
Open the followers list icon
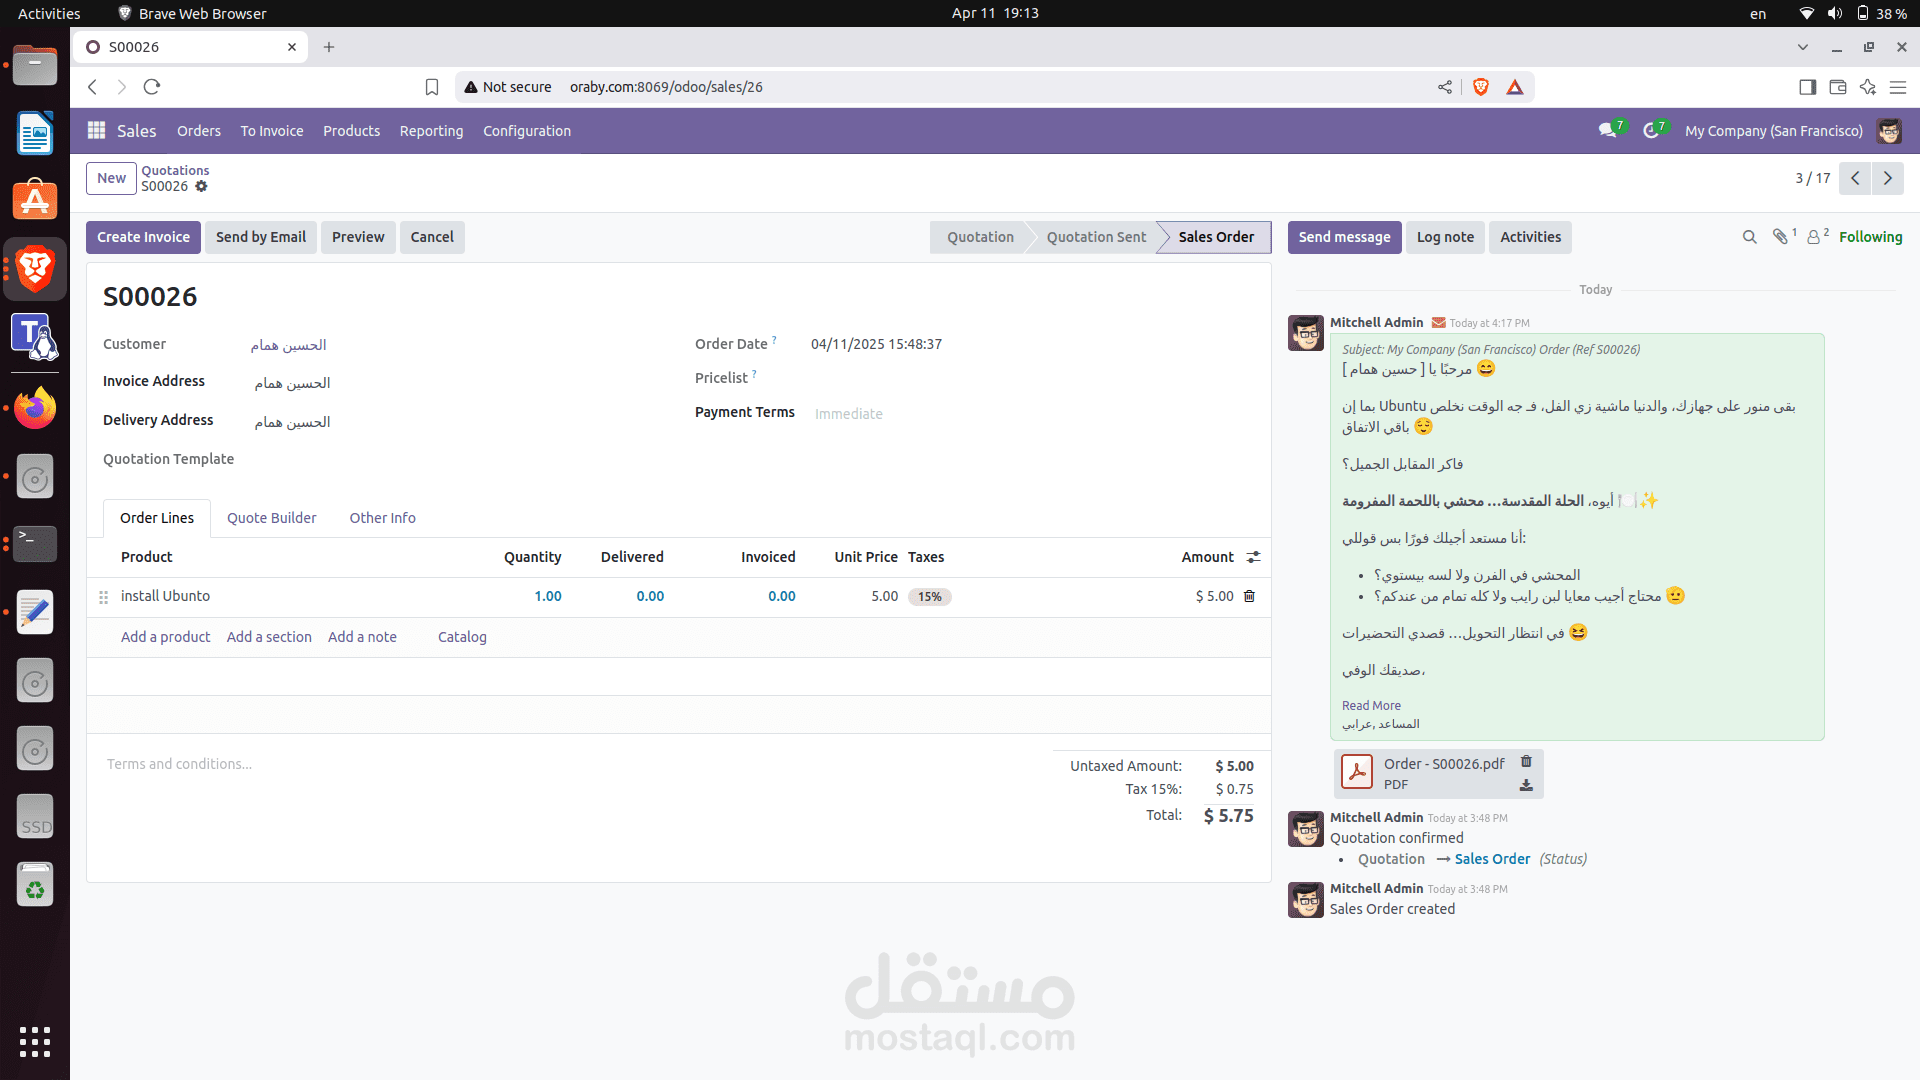(1814, 237)
